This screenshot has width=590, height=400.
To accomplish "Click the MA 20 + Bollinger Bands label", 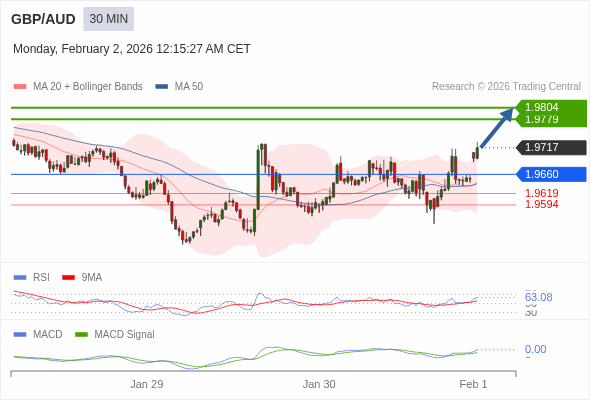I will (x=88, y=87).
